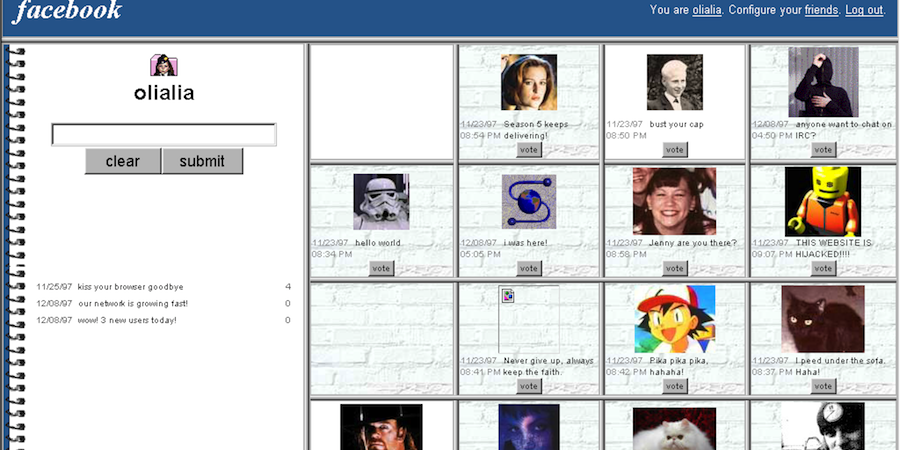Click the clear button
The image size is (900, 450).
(123, 161)
